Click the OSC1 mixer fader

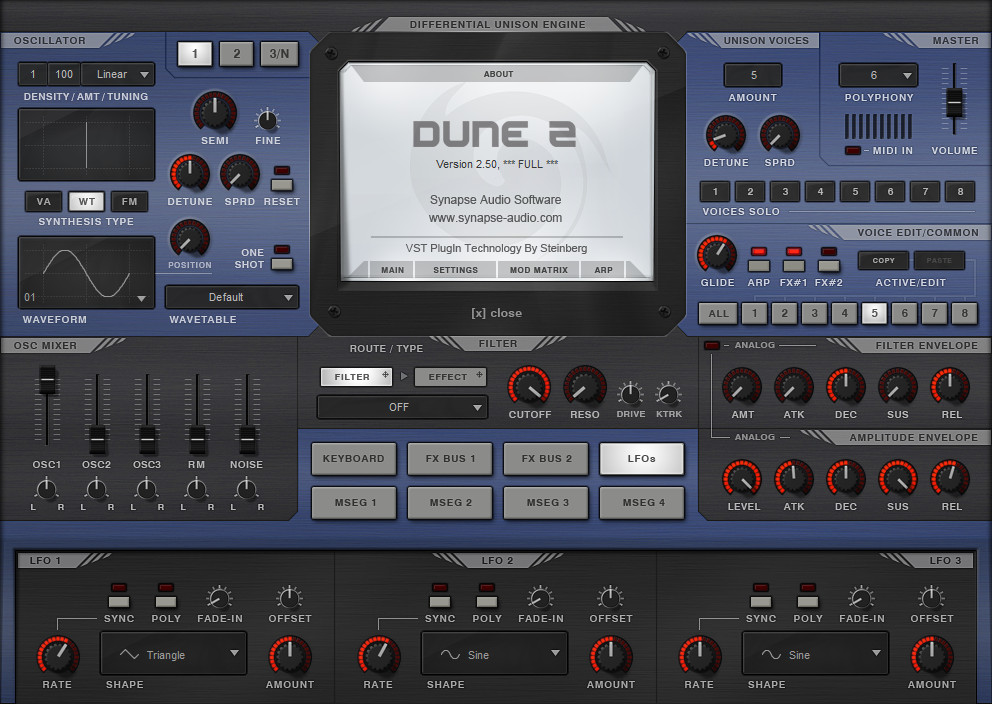47,381
